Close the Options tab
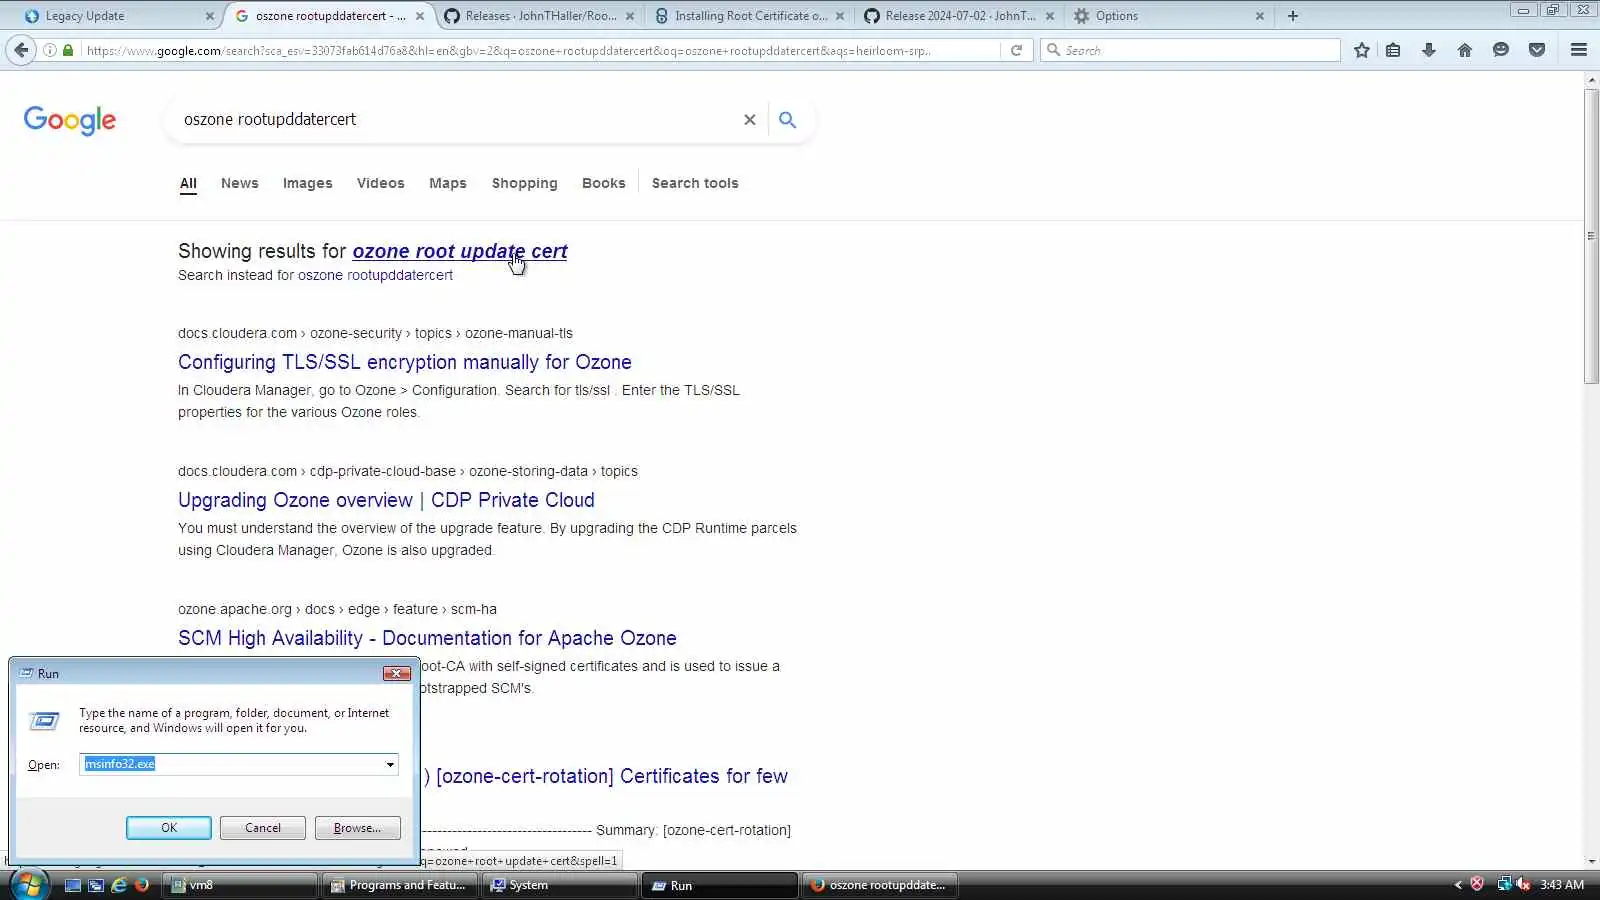 click(x=1259, y=16)
